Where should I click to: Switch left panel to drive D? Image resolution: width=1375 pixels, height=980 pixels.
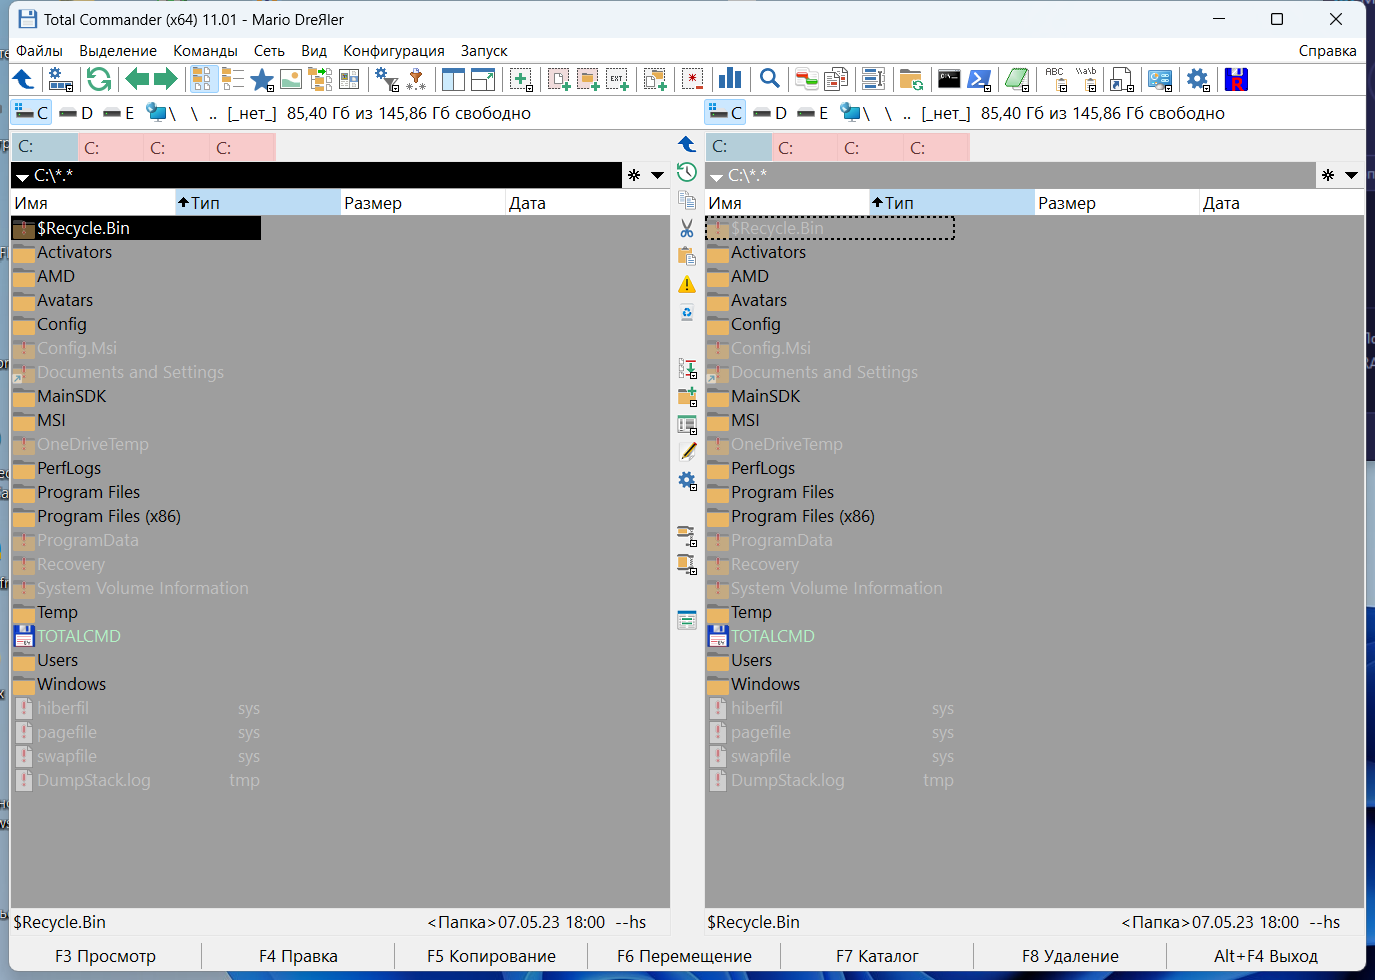pyautogui.click(x=76, y=113)
